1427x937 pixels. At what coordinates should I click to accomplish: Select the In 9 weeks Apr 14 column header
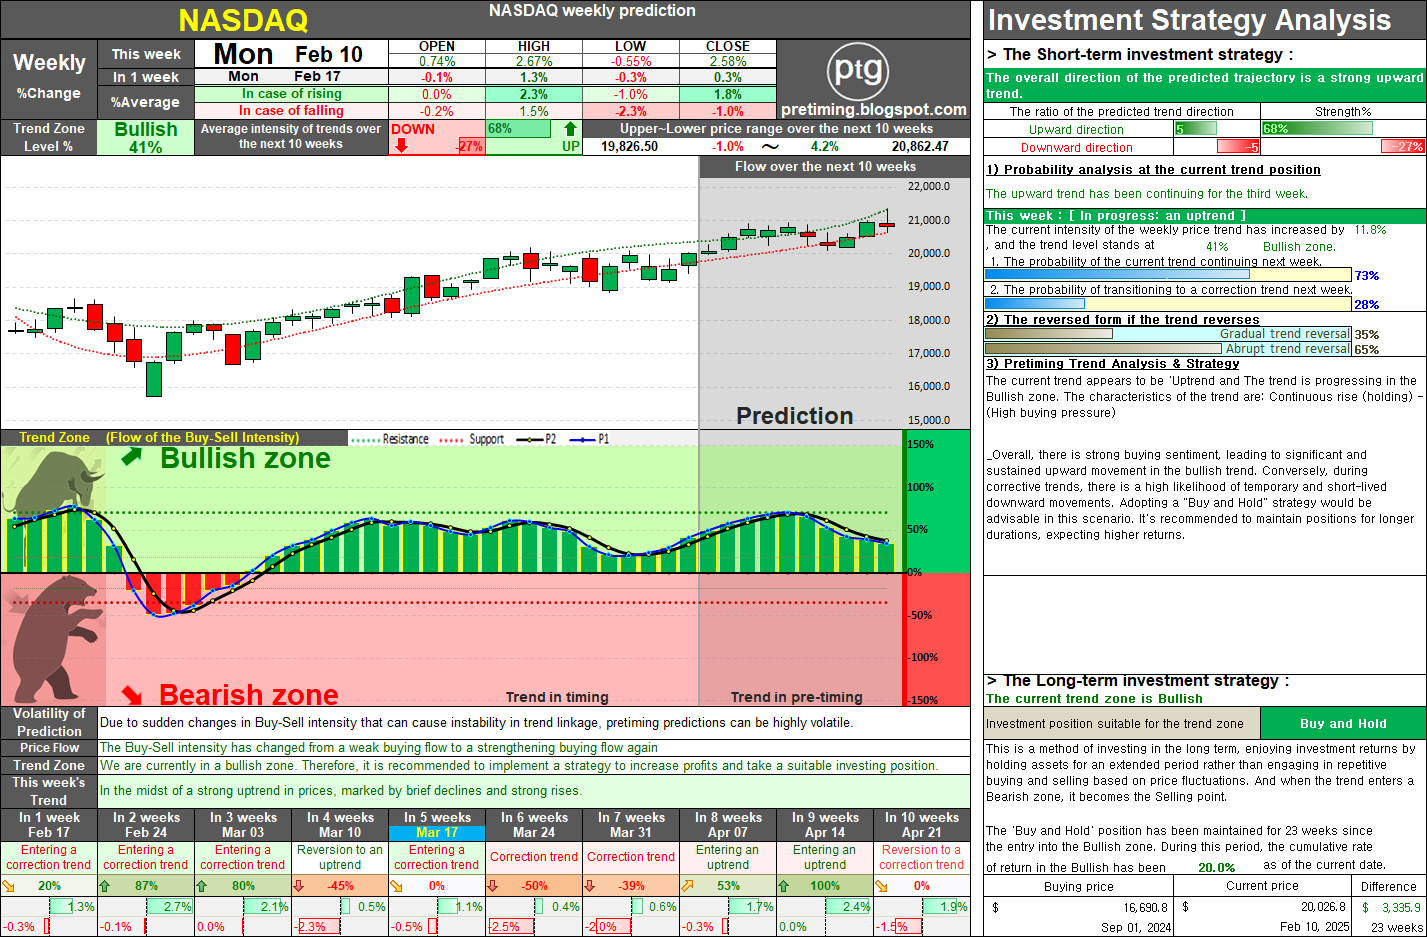(x=825, y=825)
